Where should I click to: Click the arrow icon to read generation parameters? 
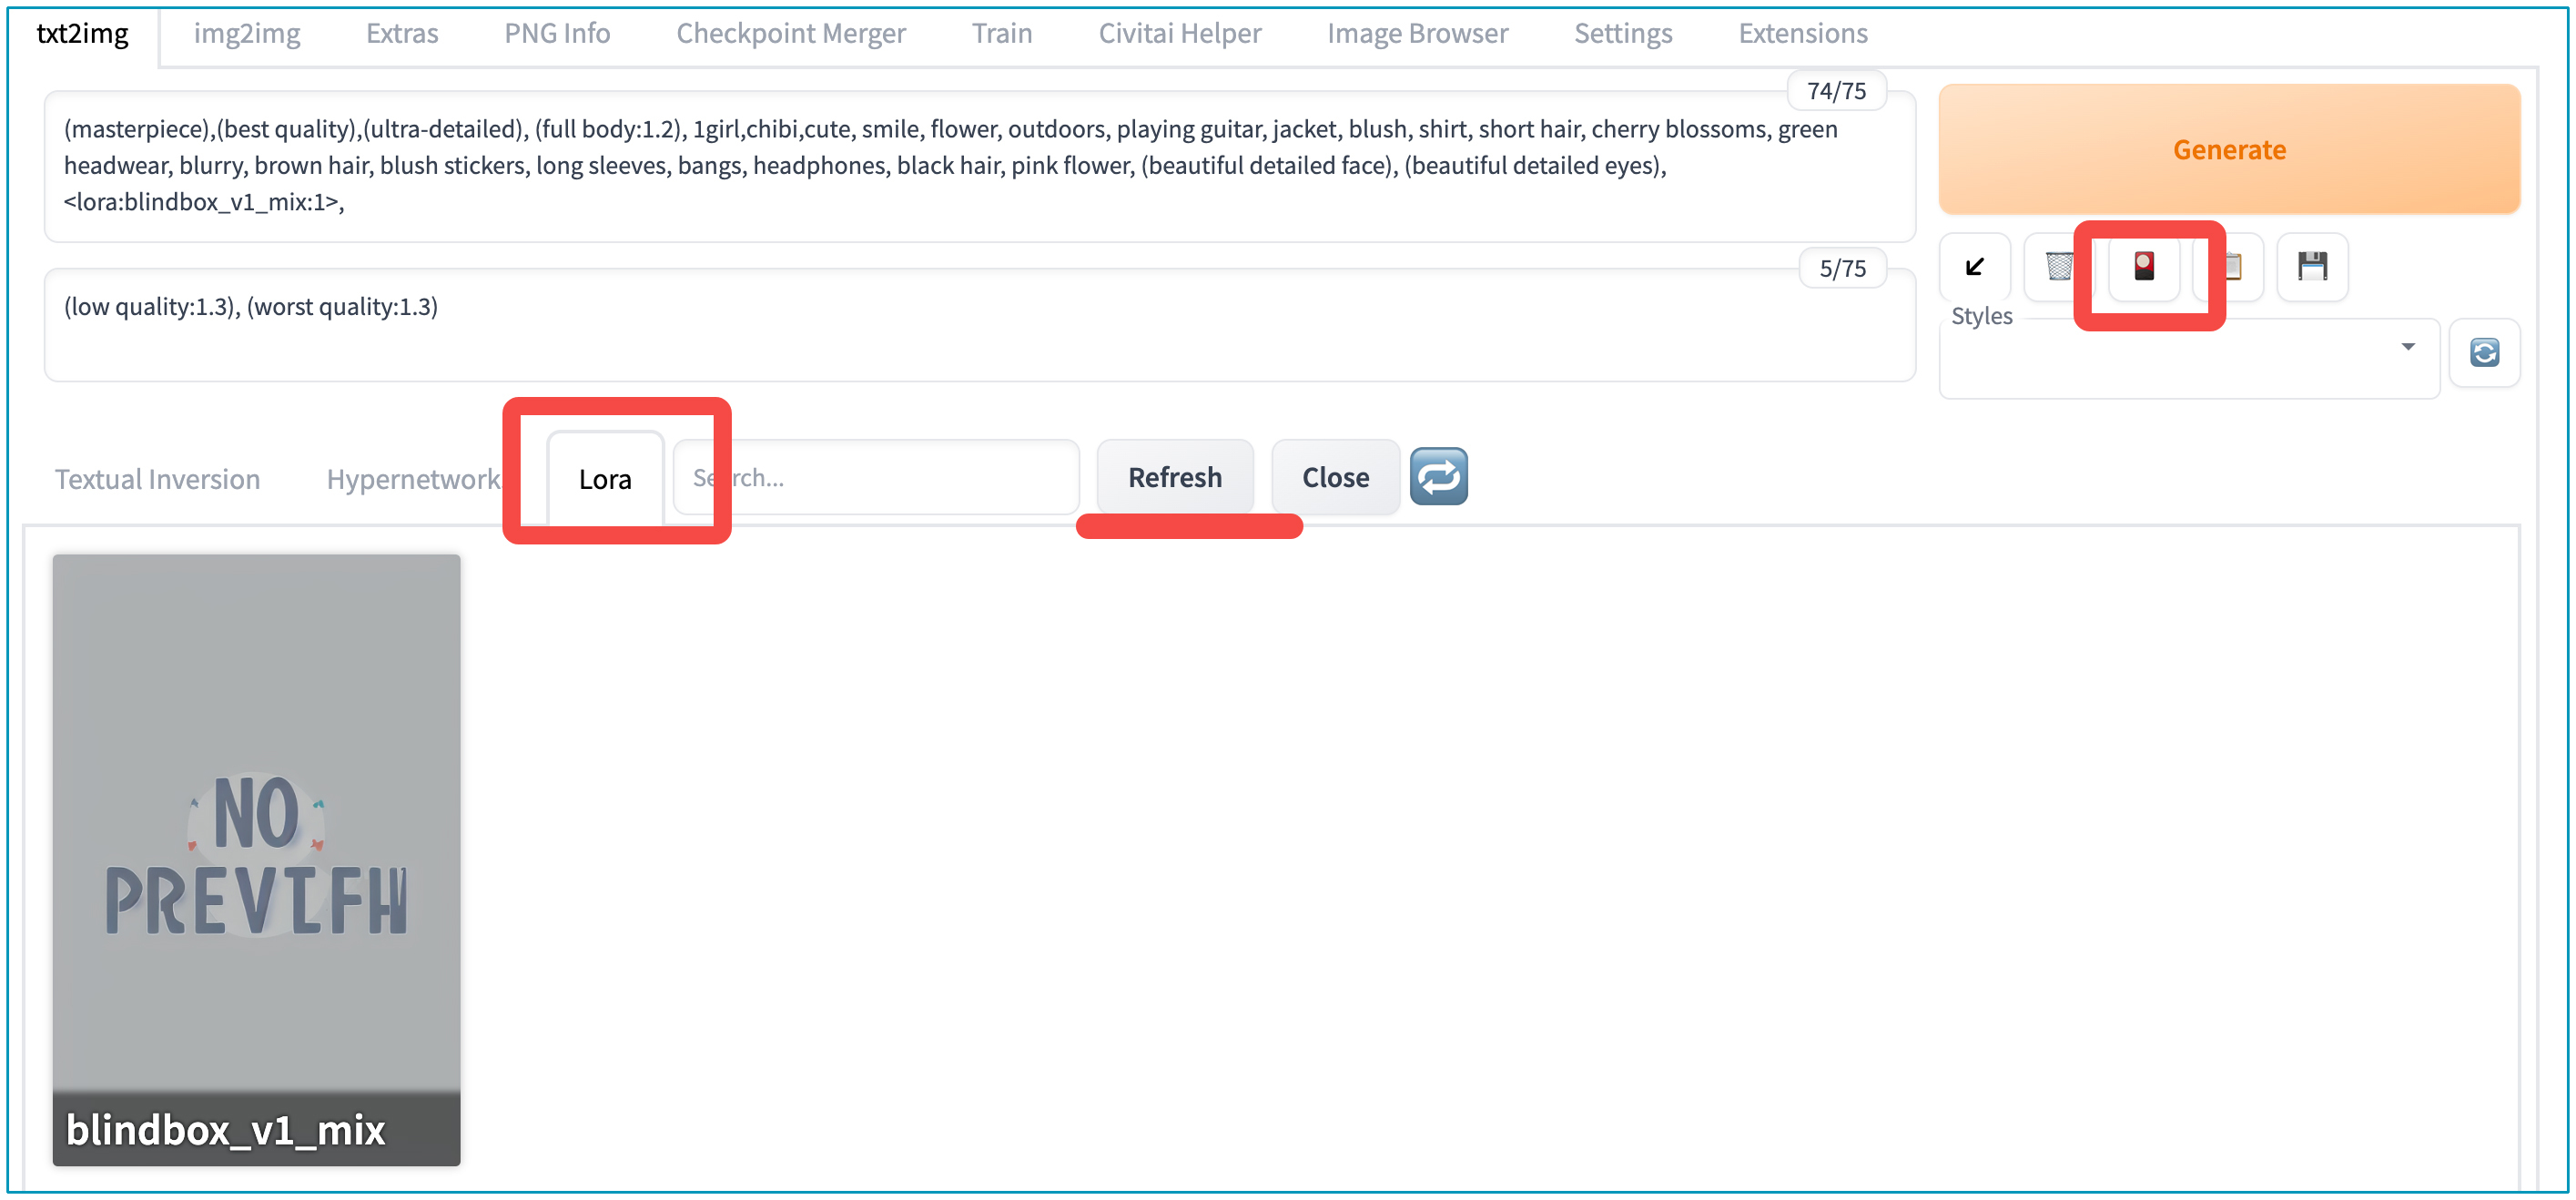(1974, 266)
